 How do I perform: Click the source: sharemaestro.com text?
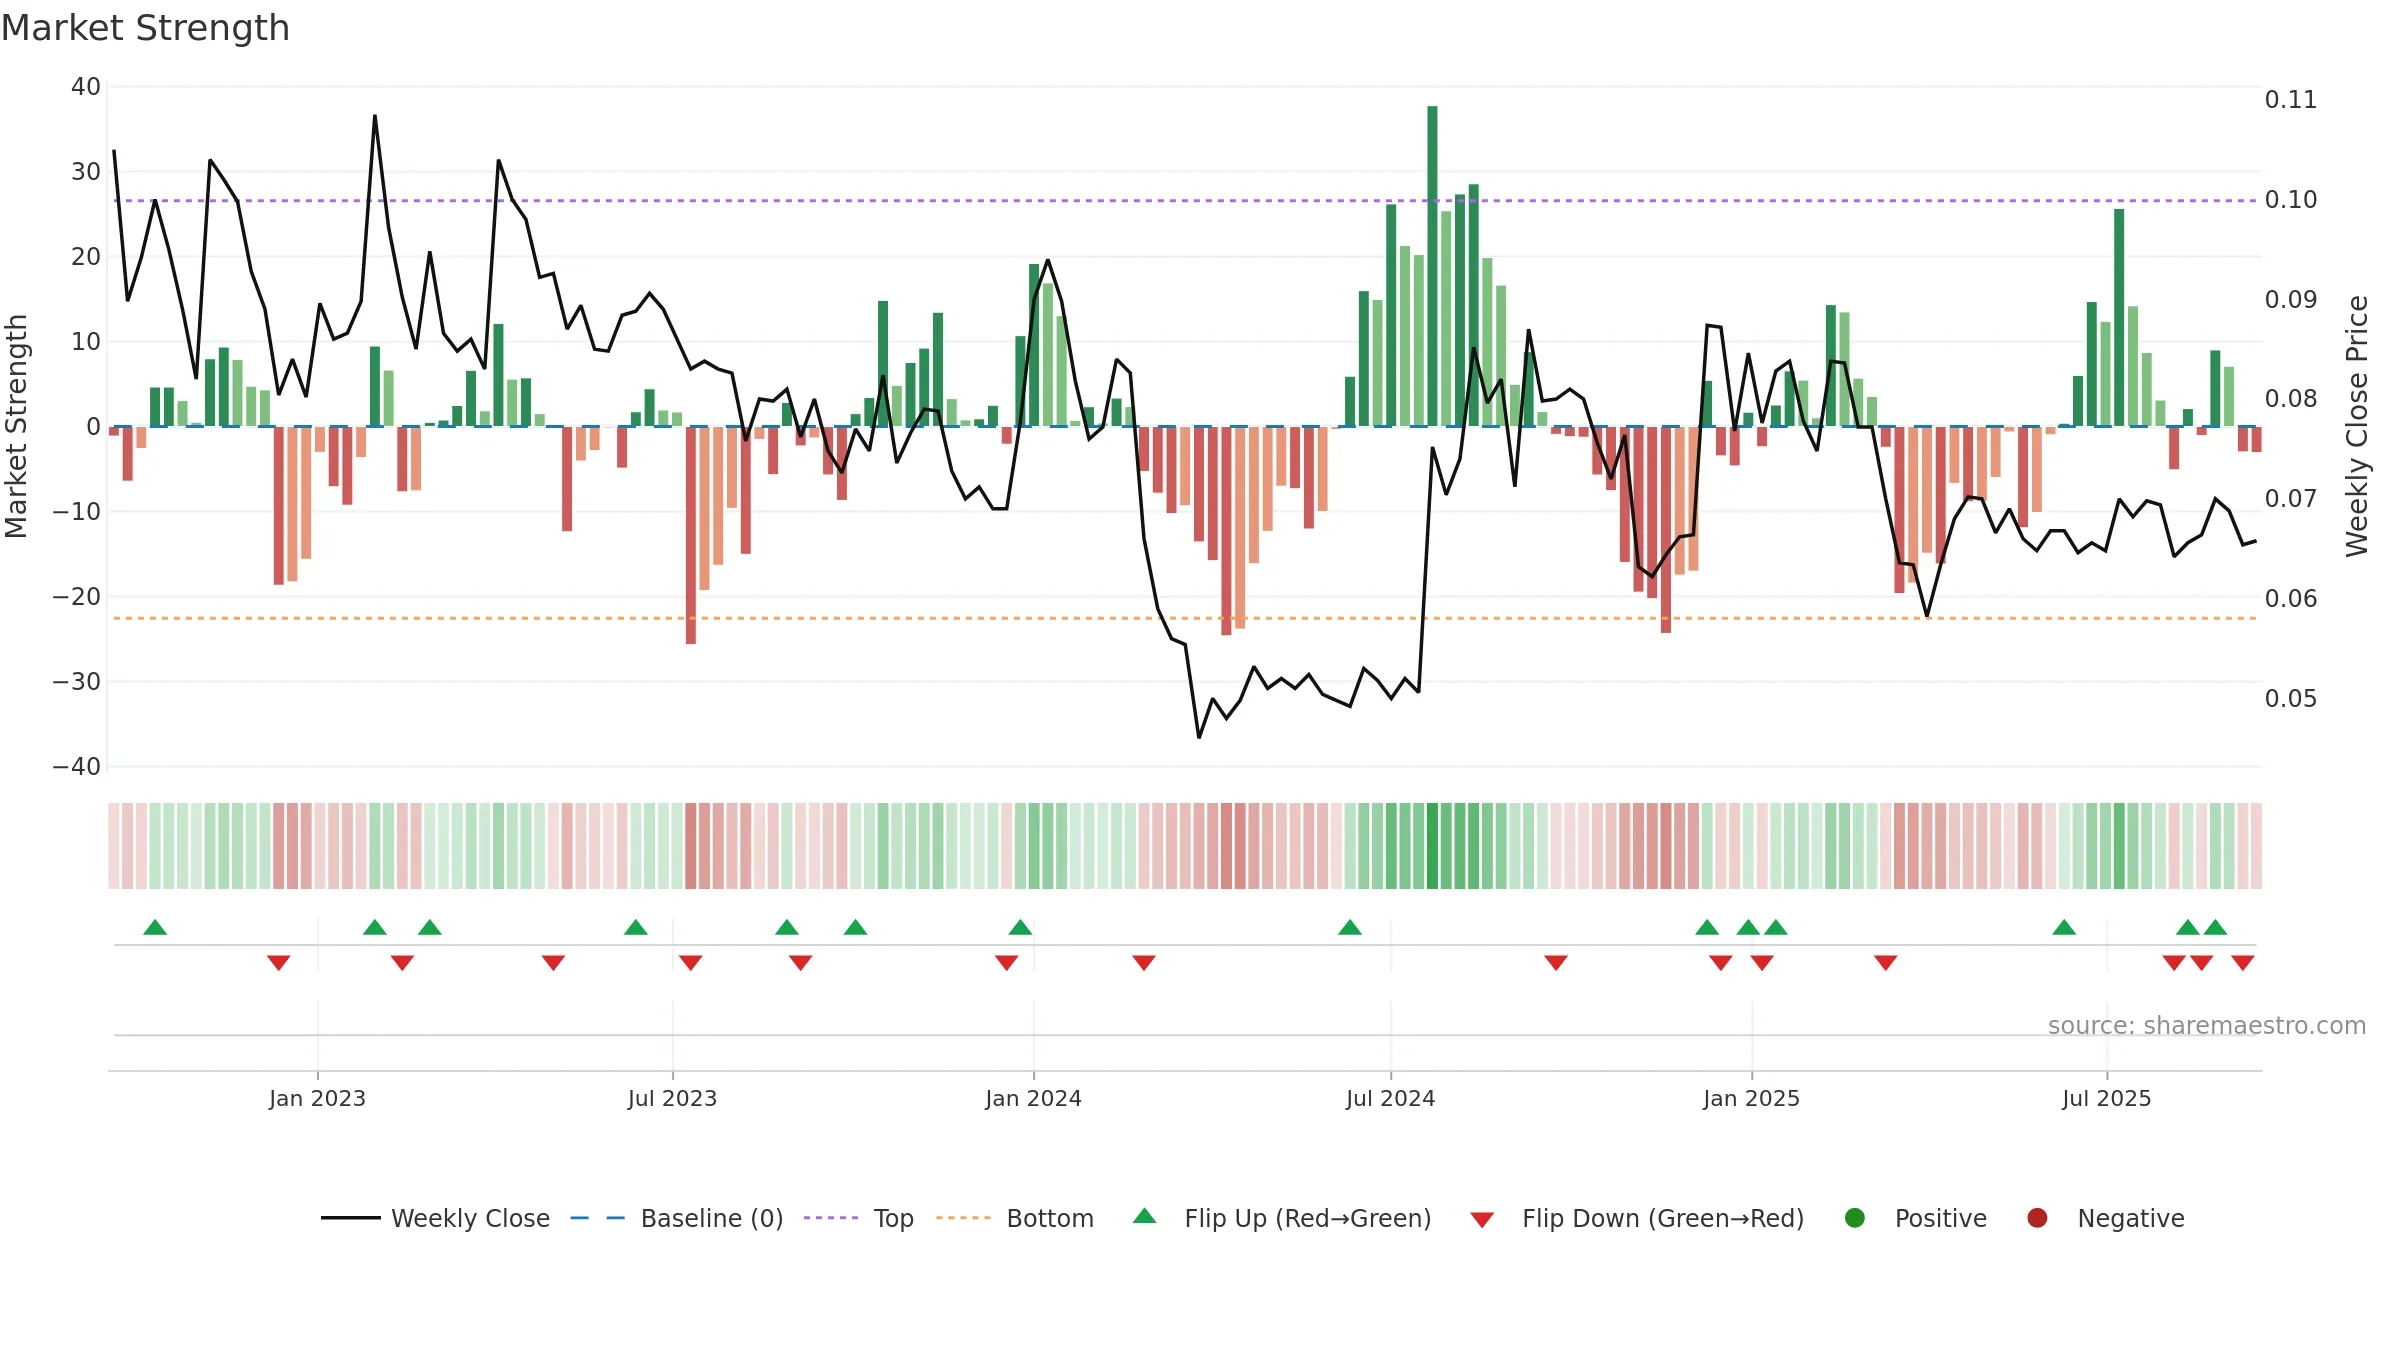coord(2207,1025)
